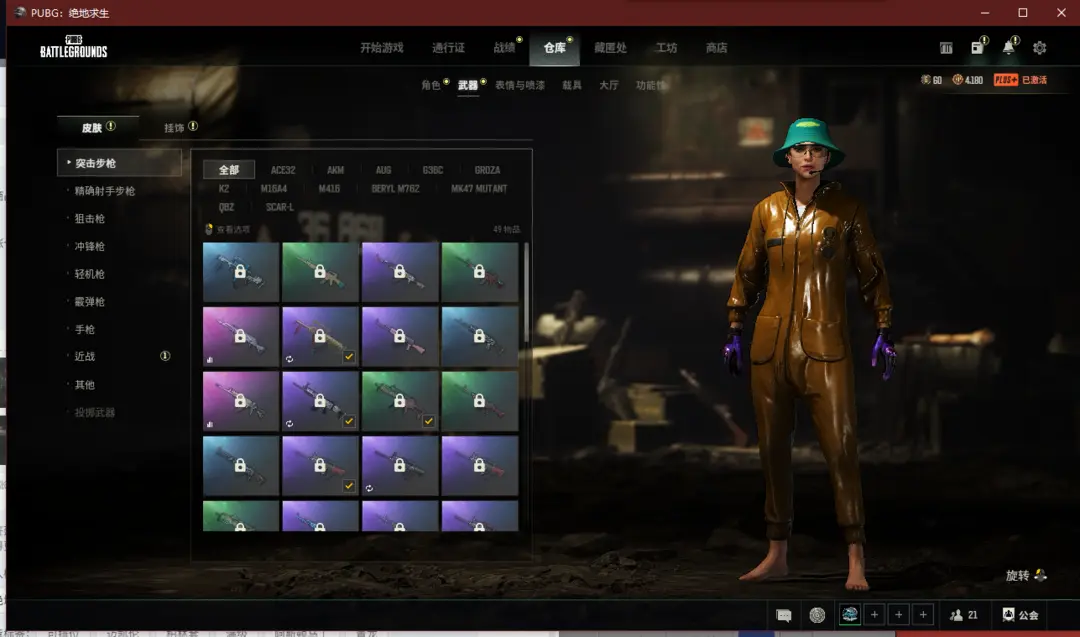Toggle checkmark on fourth-row purple skin with red stock

tap(349, 485)
